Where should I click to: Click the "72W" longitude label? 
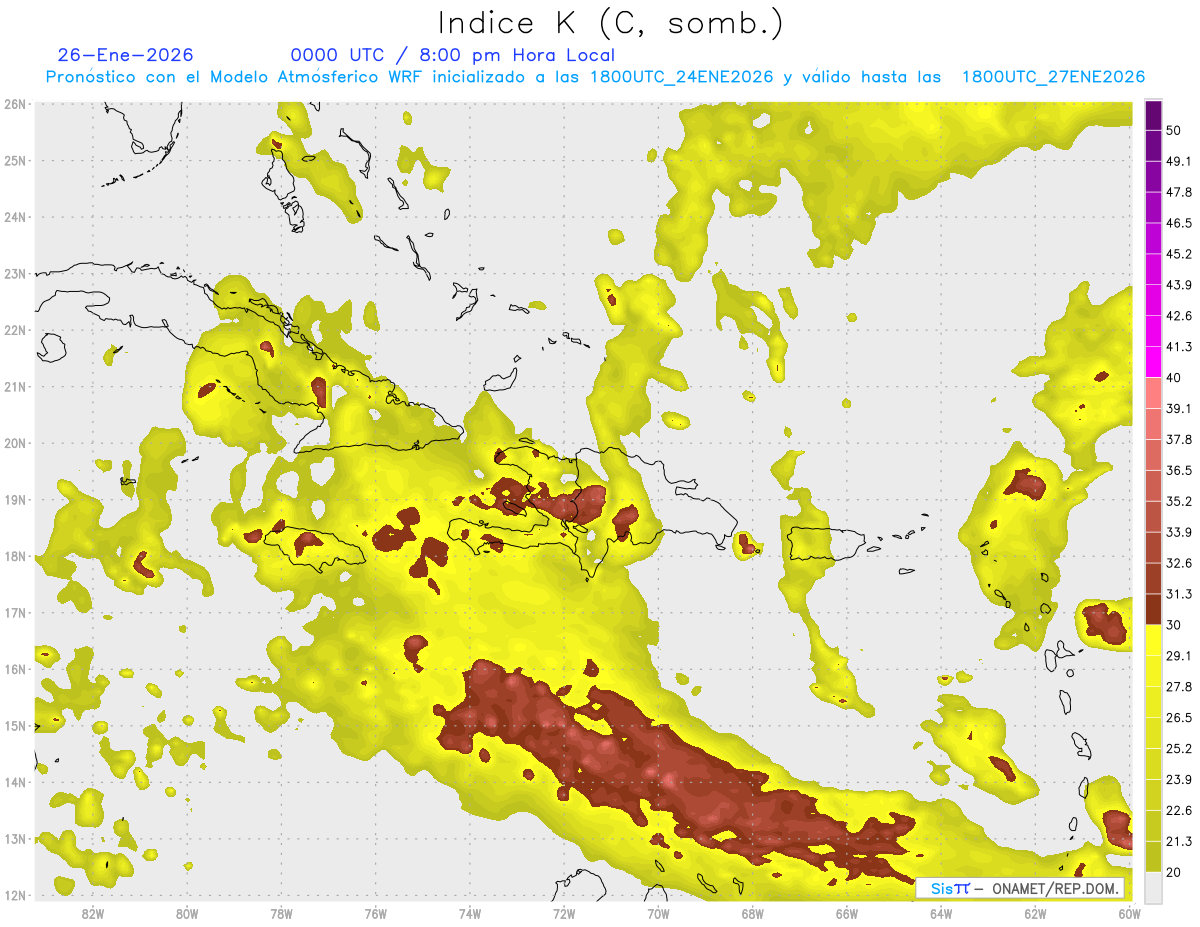[564, 913]
